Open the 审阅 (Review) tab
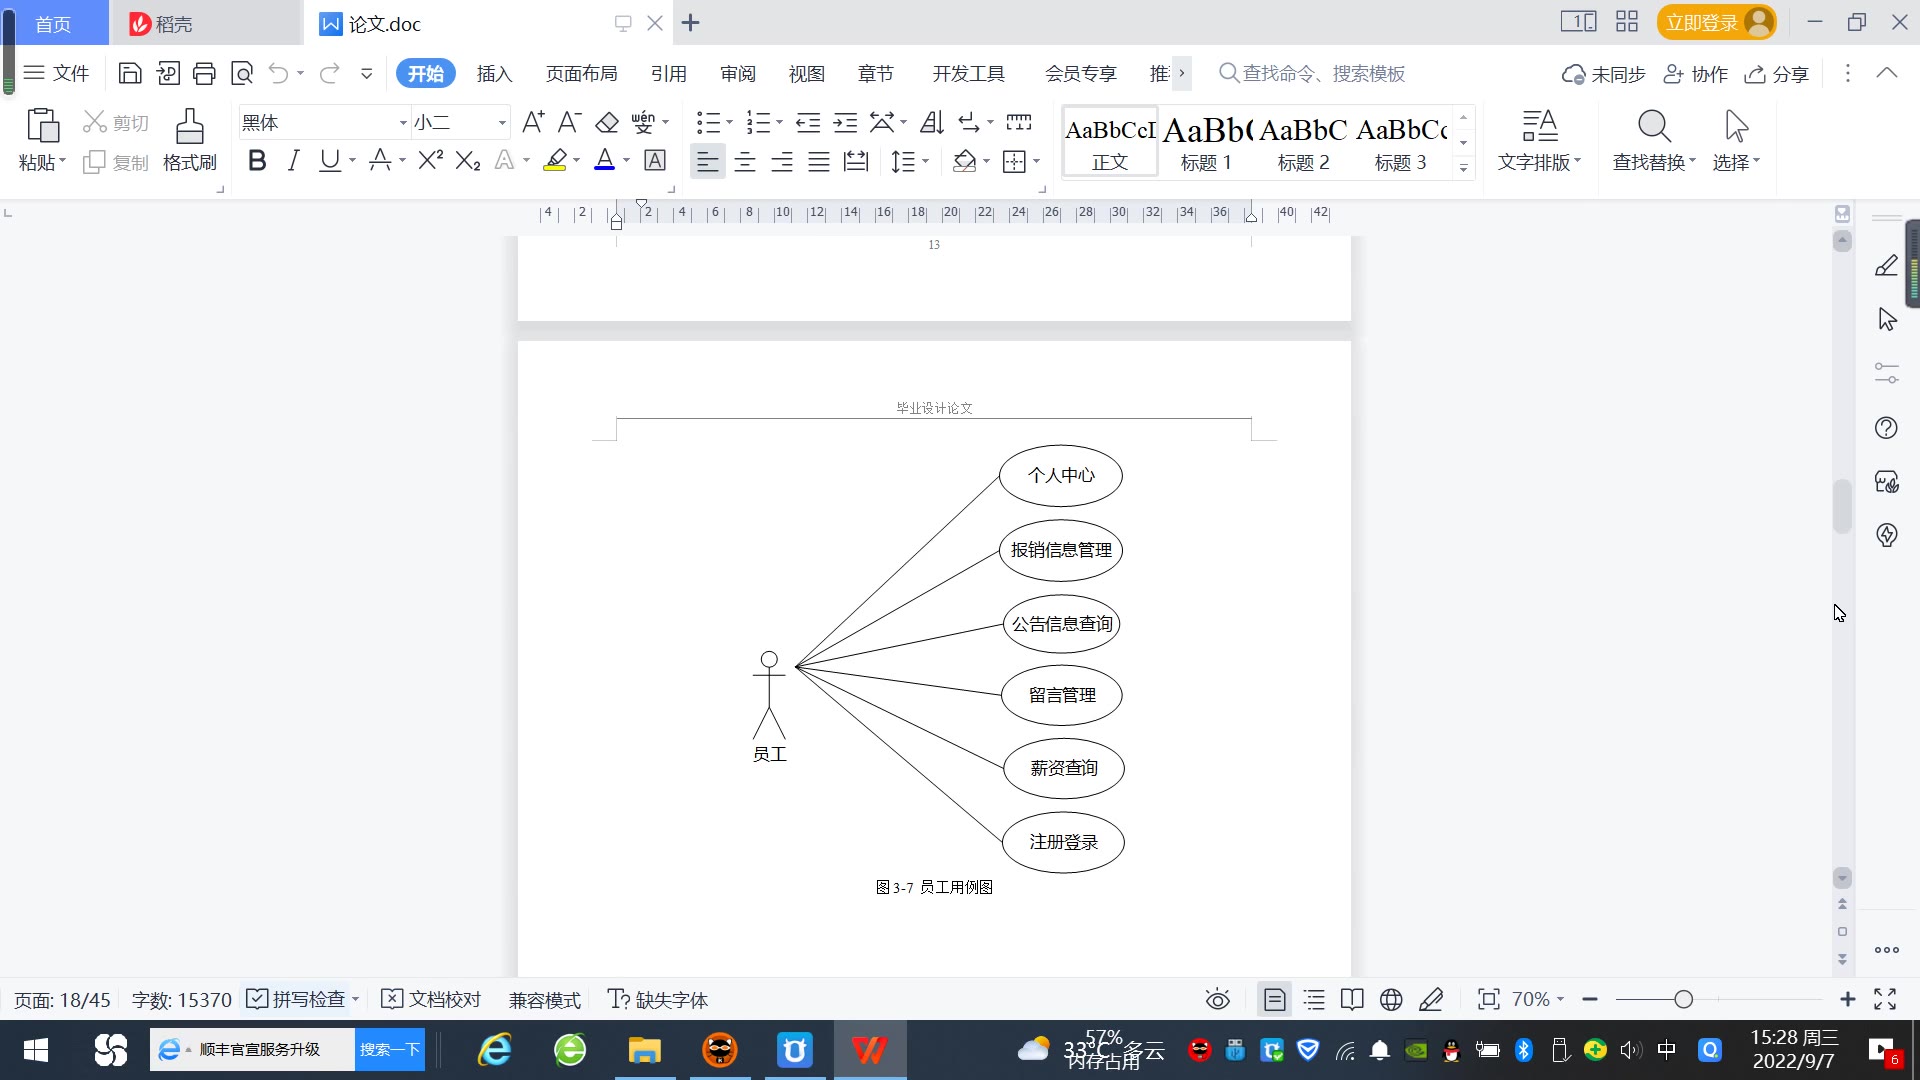The height and width of the screenshot is (1080, 1920). tap(738, 73)
